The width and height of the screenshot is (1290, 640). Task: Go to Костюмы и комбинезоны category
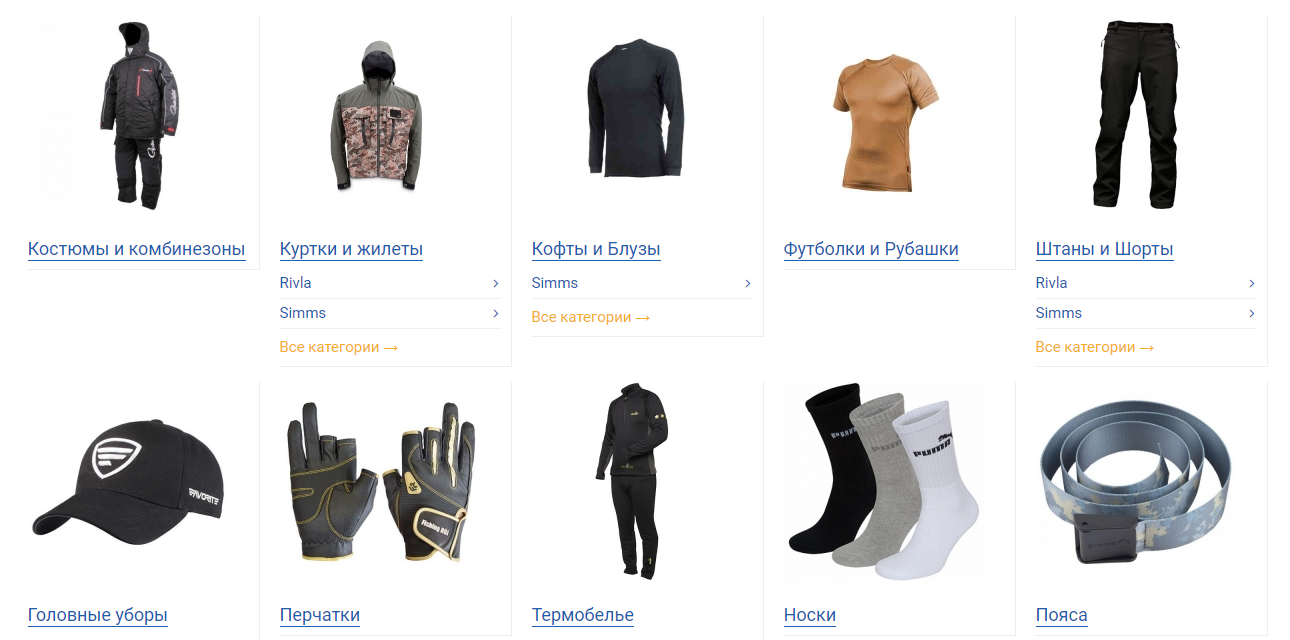(x=137, y=249)
